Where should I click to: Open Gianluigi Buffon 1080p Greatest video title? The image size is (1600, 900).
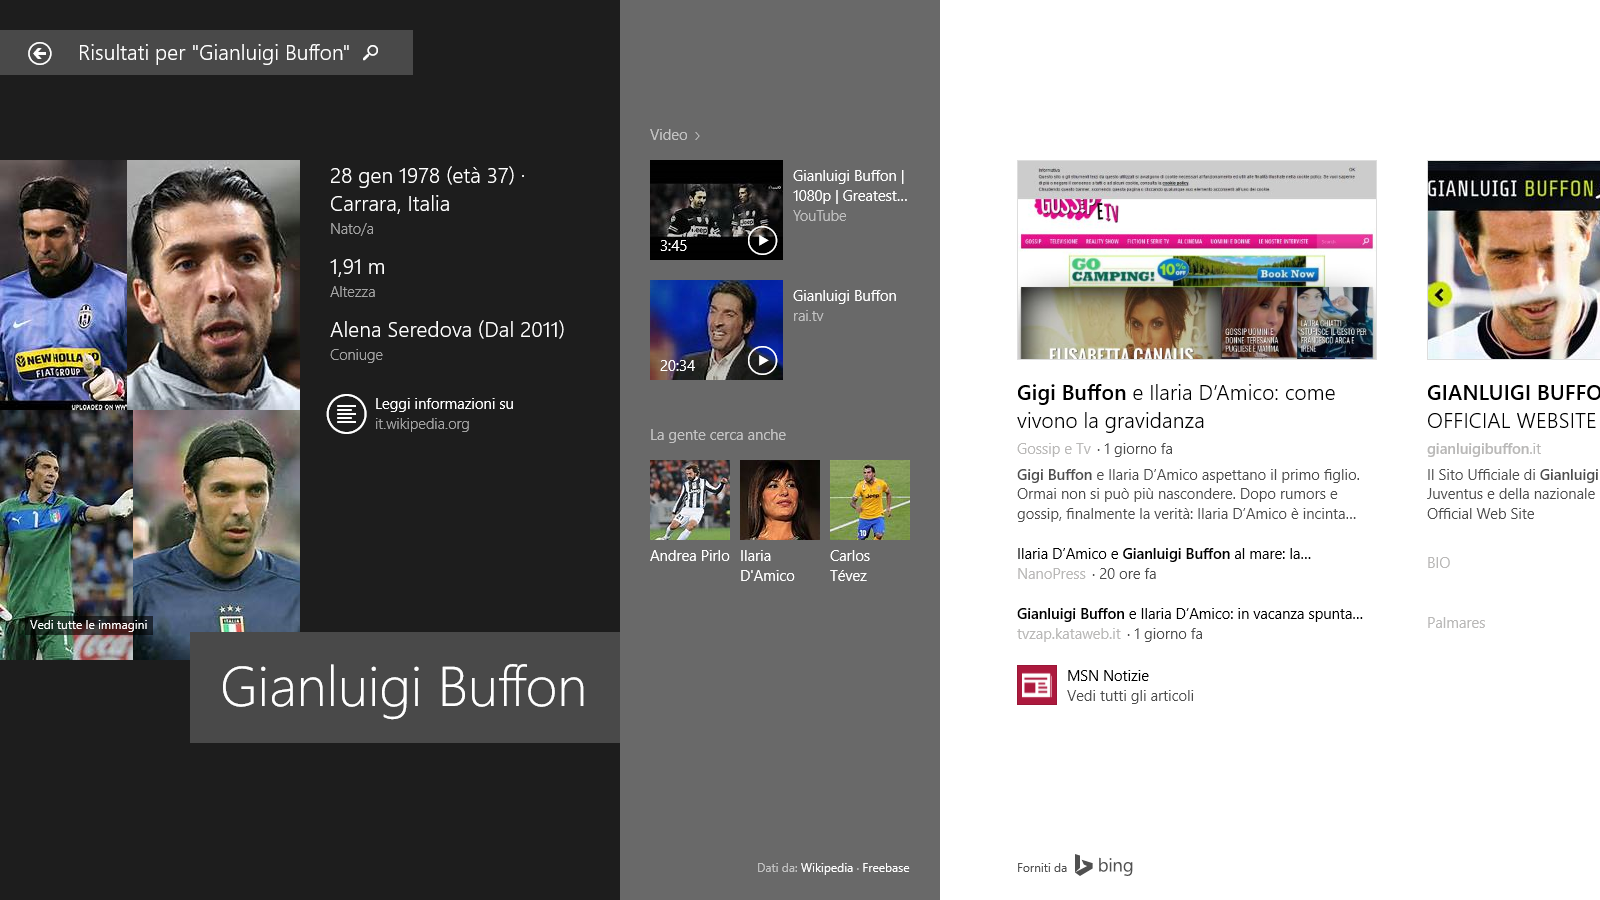click(x=850, y=186)
